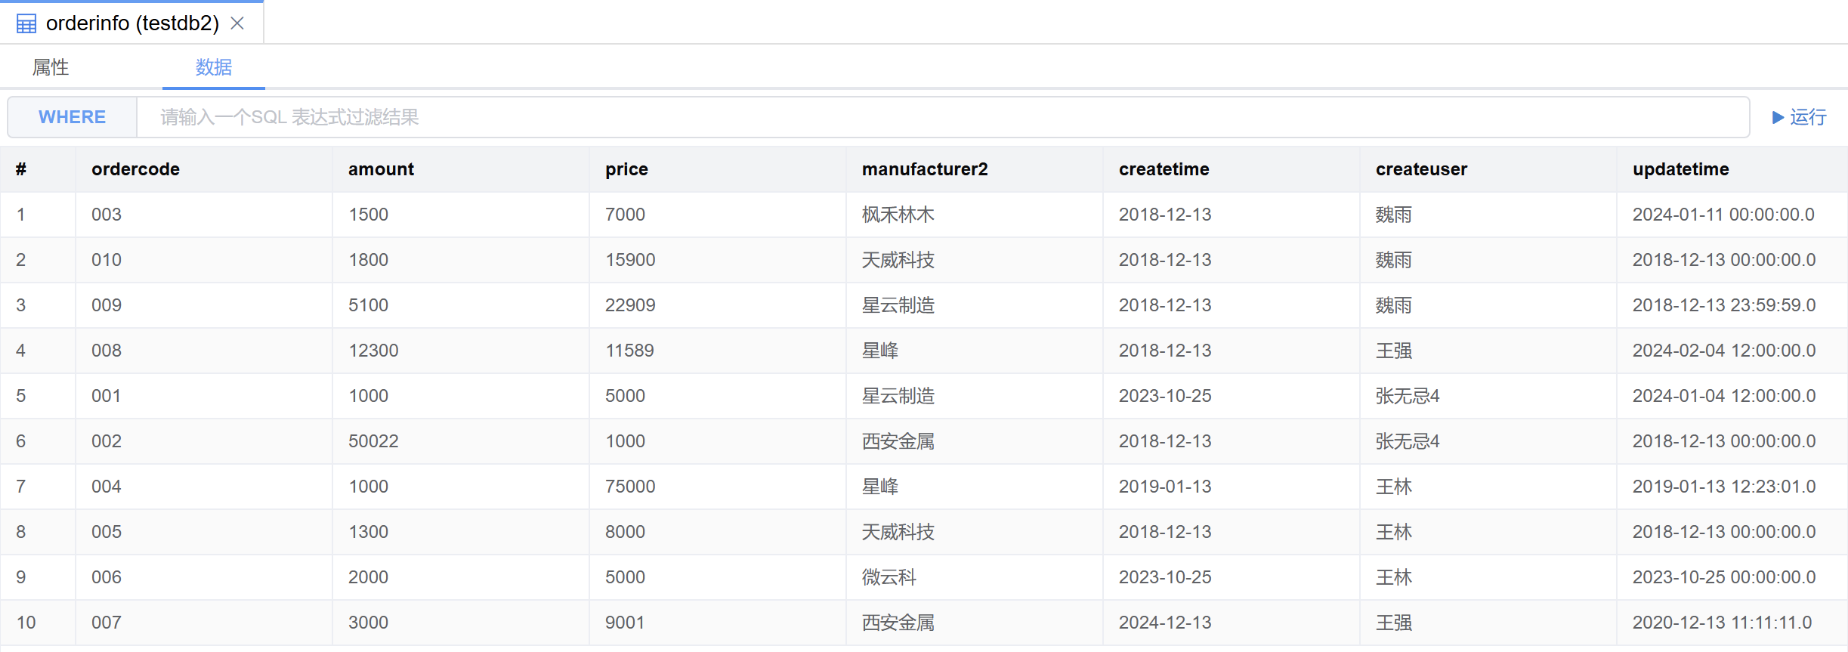Image resolution: width=1848 pixels, height=652 pixels.
Task: Click the table icon in orderinfo tab
Action: 26,23
